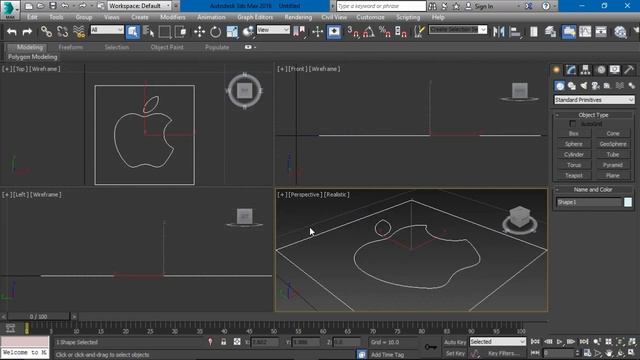The image size is (640, 360).
Task: Click the search keyword input field
Action: tap(380, 6)
